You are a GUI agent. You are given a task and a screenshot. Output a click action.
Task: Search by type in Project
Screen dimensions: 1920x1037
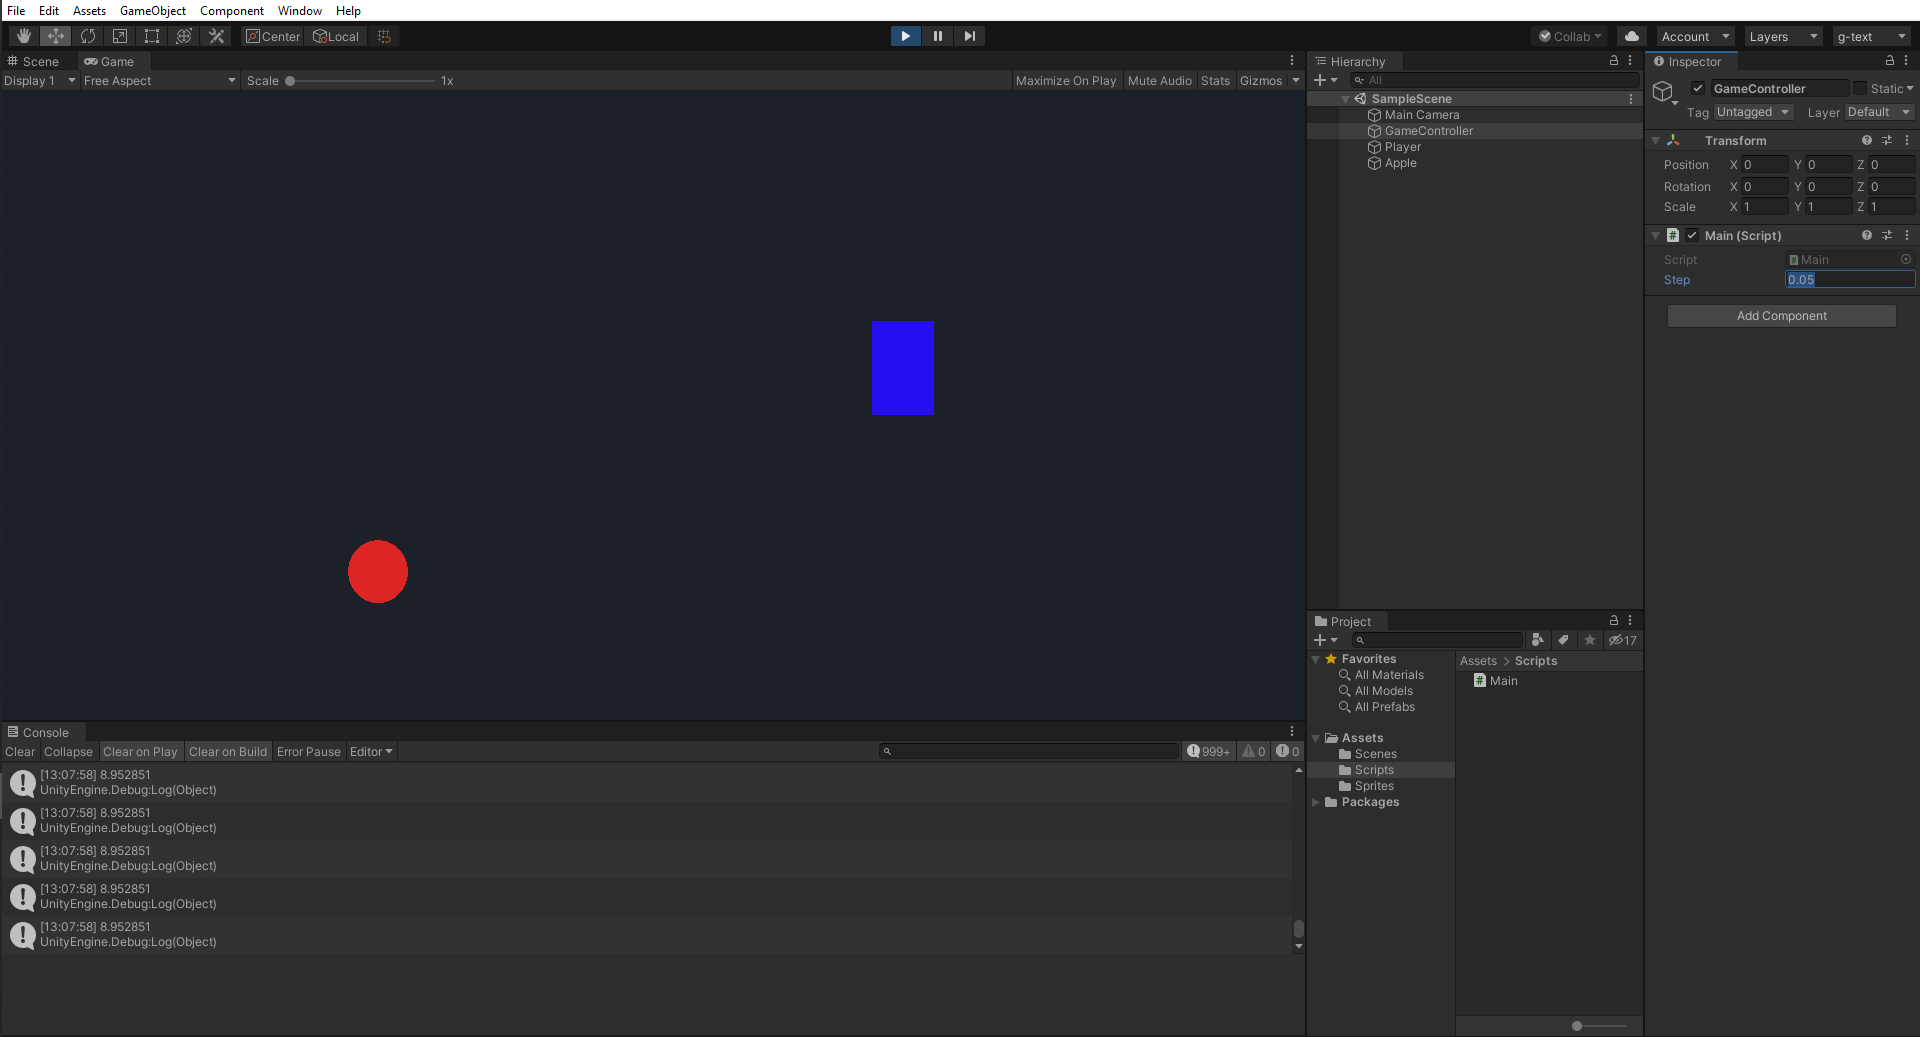(x=1538, y=640)
